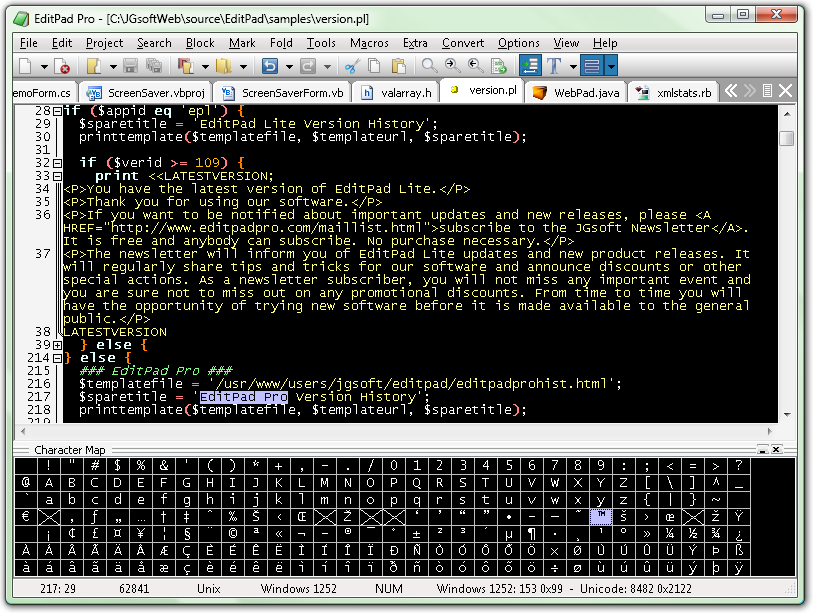The width and height of the screenshot is (813, 613).
Task: Collapse the fold at line 214
Action: click(x=58, y=358)
